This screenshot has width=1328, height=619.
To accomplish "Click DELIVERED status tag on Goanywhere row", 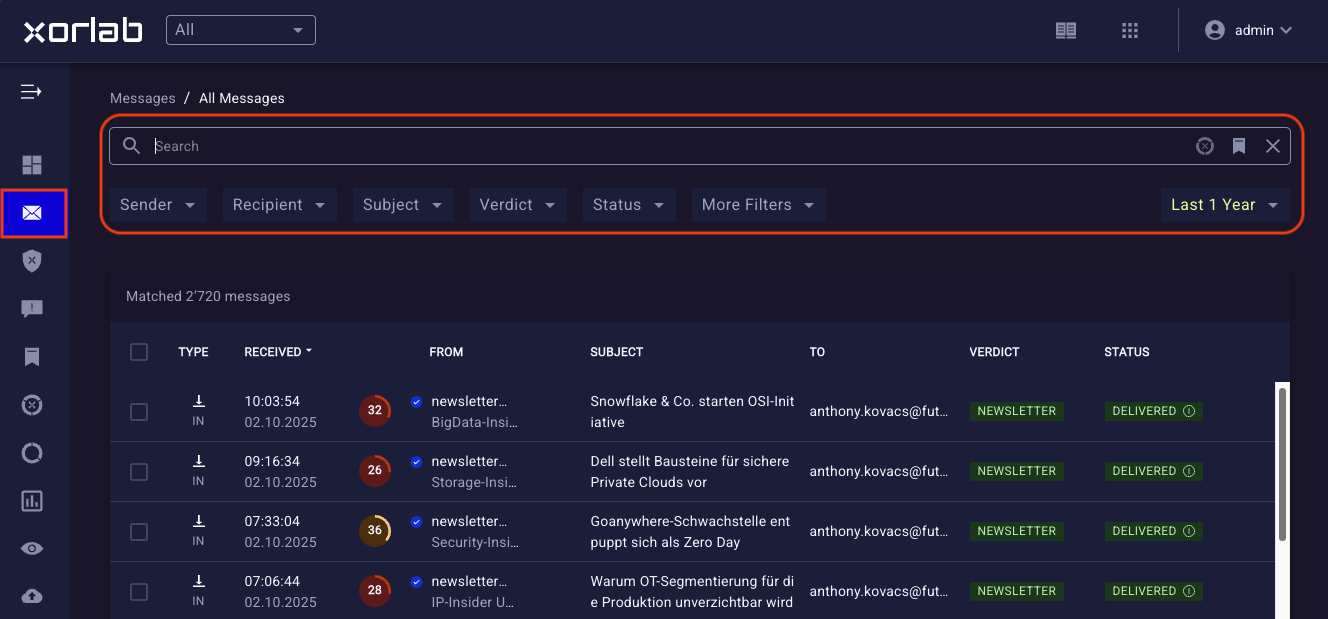I will click(1153, 531).
